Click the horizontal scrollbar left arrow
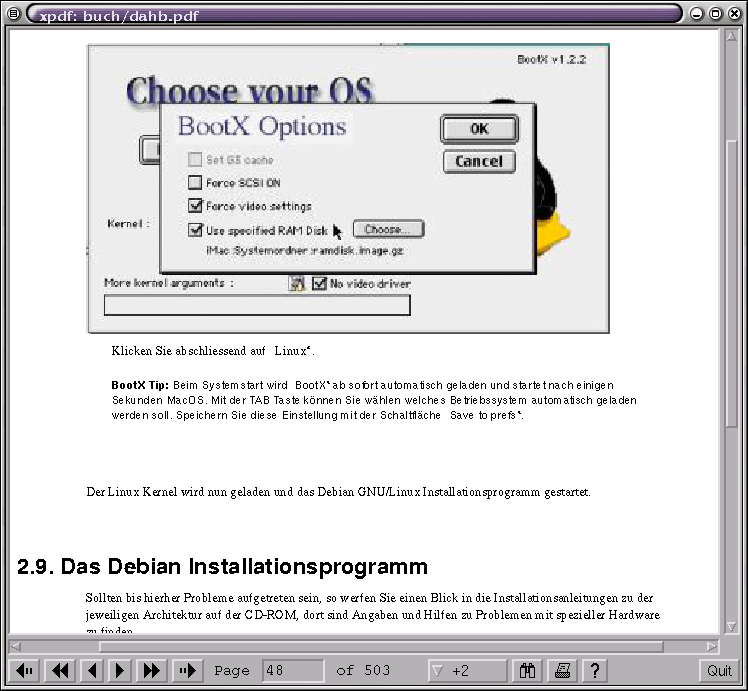The width and height of the screenshot is (748, 691). (16, 647)
